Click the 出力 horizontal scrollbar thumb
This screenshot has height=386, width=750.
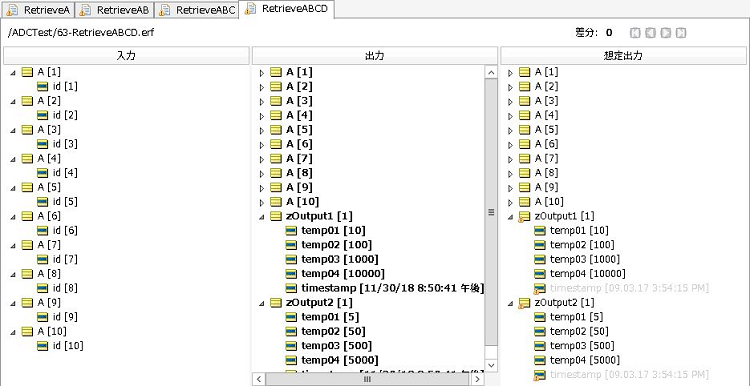[367, 379]
